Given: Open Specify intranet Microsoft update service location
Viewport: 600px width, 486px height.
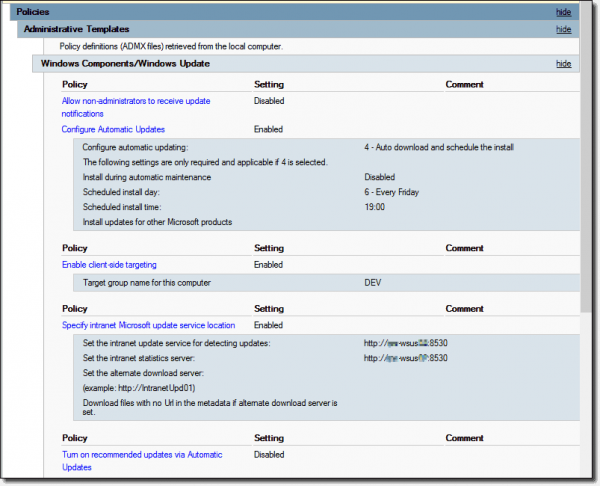Looking at the screenshot, I should pyautogui.click(x=148, y=325).
